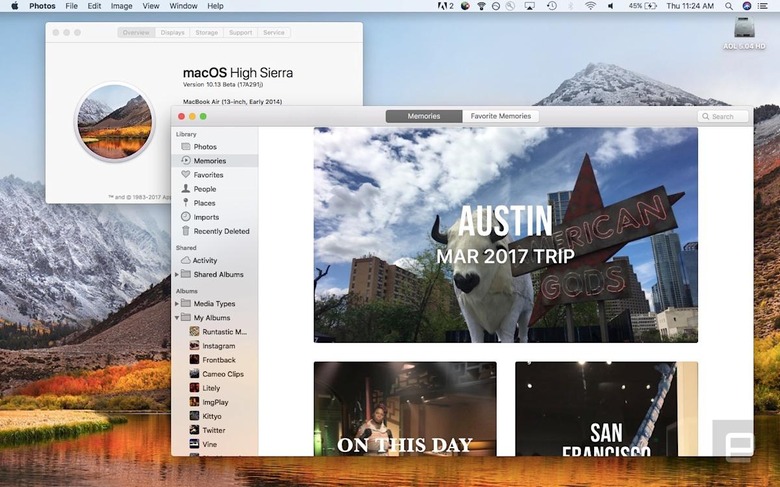Image resolution: width=780 pixels, height=487 pixels.
Task: Open the Instagram album
Action: pos(218,346)
